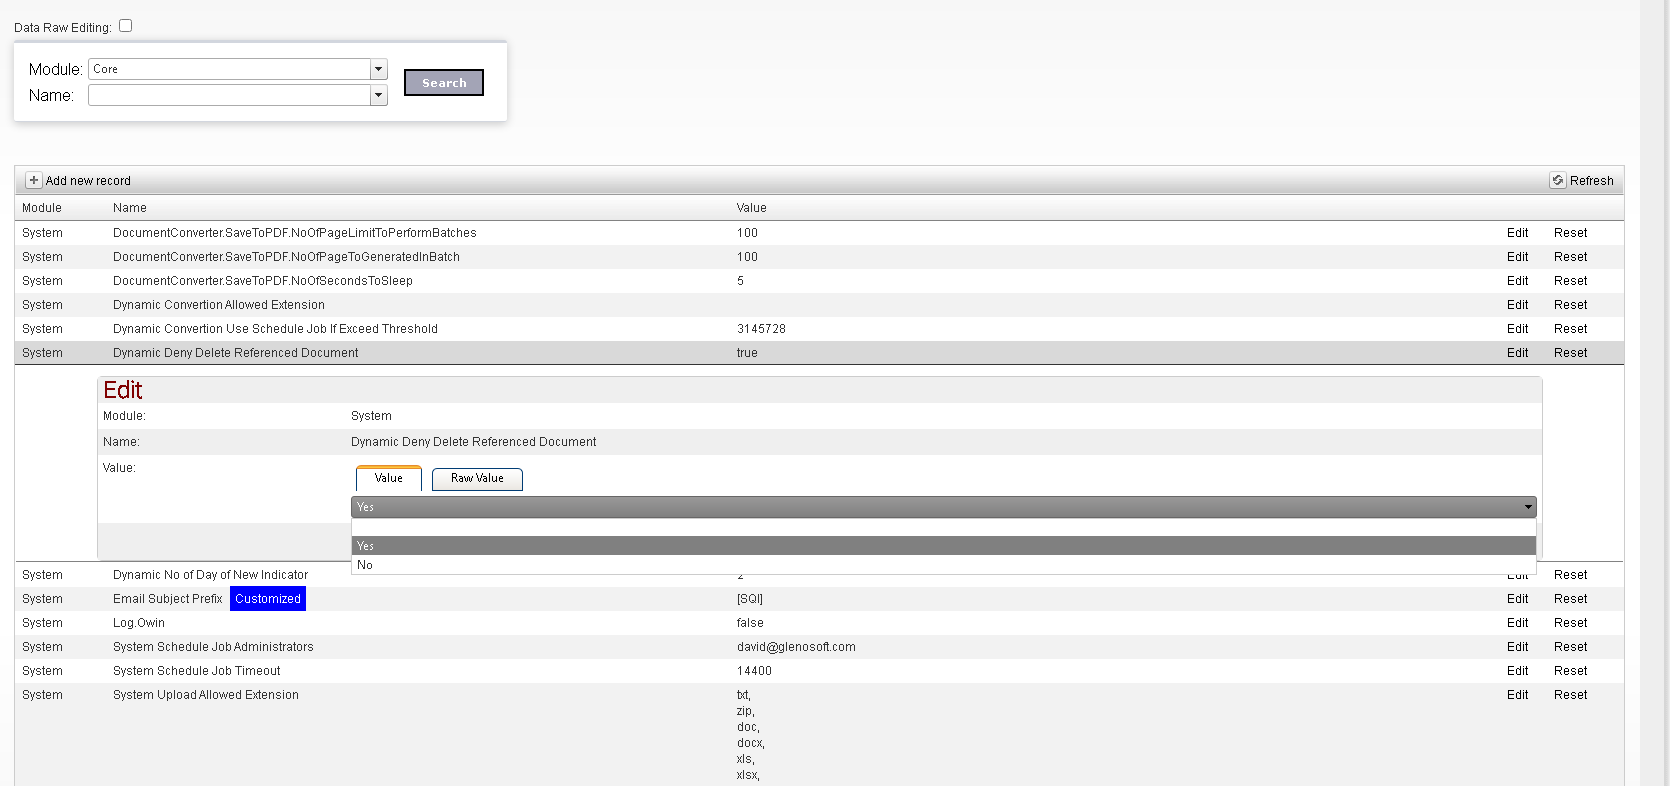The height and width of the screenshot is (786, 1670).
Task: Click the Name column header
Action: pyautogui.click(x=130, y=208)
